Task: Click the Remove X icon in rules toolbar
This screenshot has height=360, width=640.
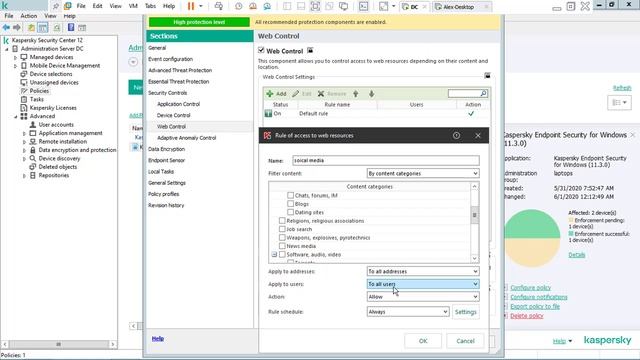Action: (x=321, y=94)
